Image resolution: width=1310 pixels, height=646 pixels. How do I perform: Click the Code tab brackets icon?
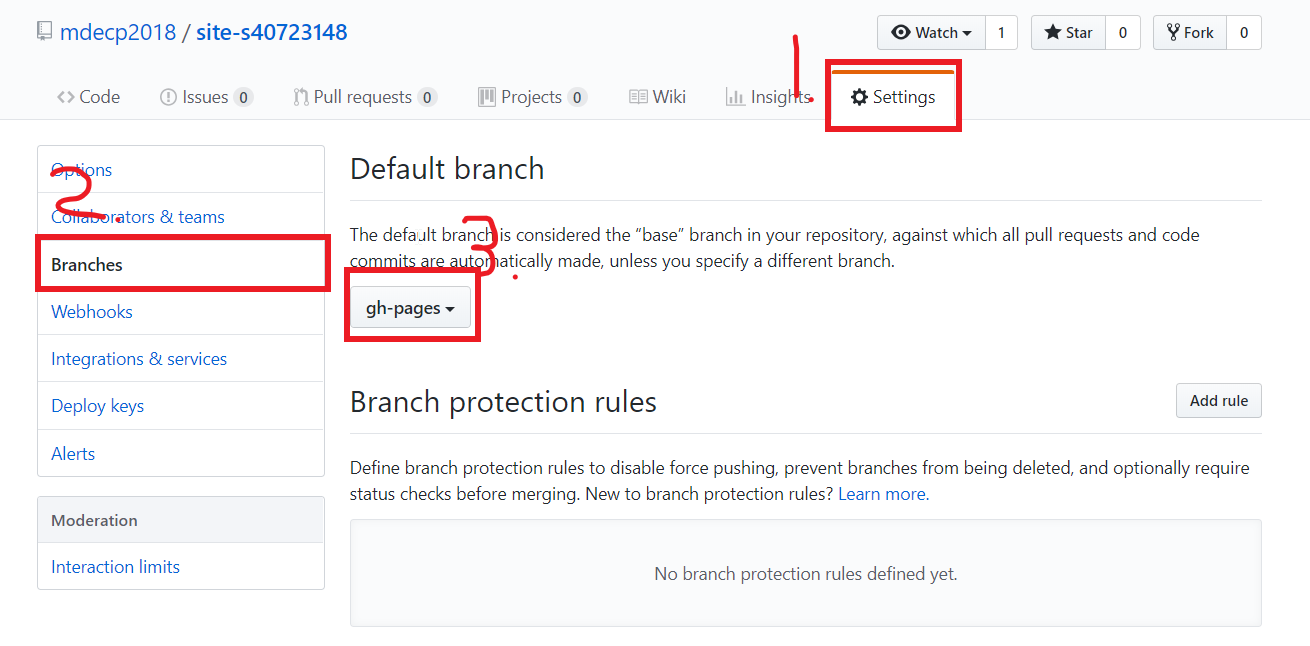[x=66, y=97]
